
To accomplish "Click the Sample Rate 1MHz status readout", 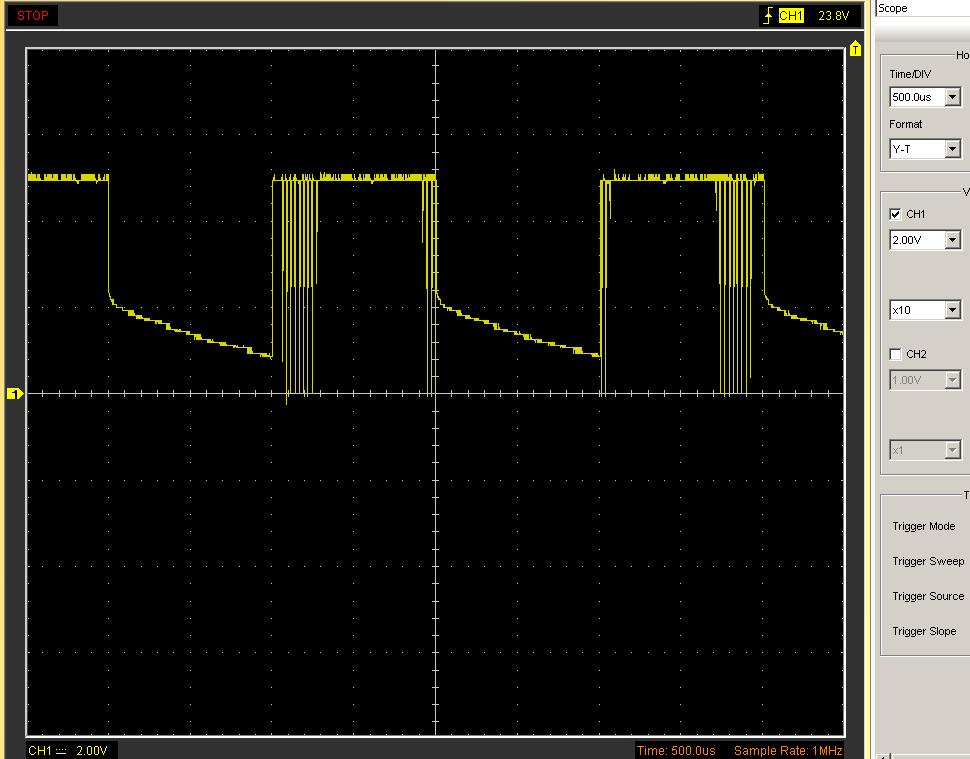I will point(788,750).
